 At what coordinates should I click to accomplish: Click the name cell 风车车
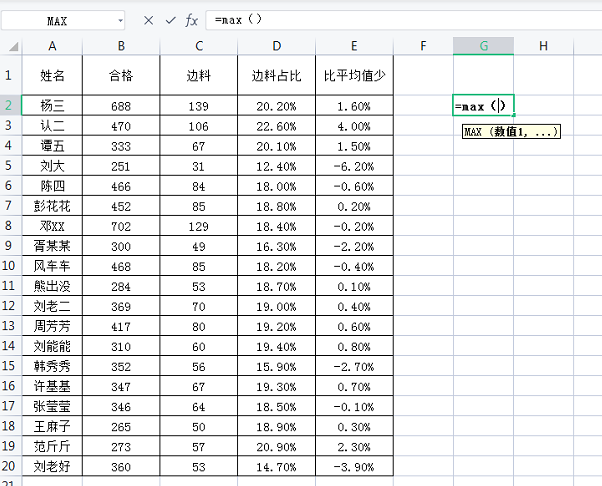52,266
